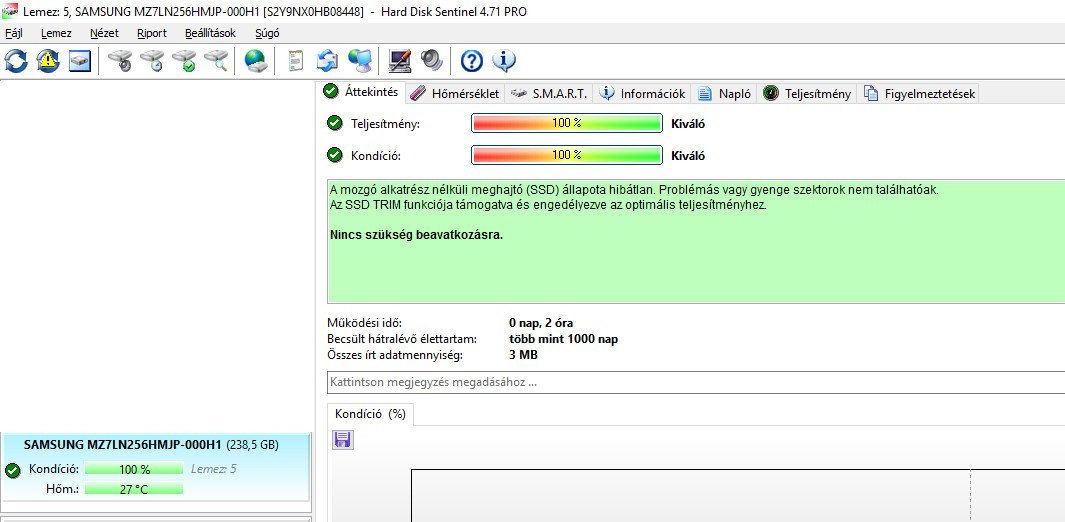Screen dimensions: 1065x522
Task: Click the 'Az SSD TRIM funkciója' status line
Action: click(547, 205)
